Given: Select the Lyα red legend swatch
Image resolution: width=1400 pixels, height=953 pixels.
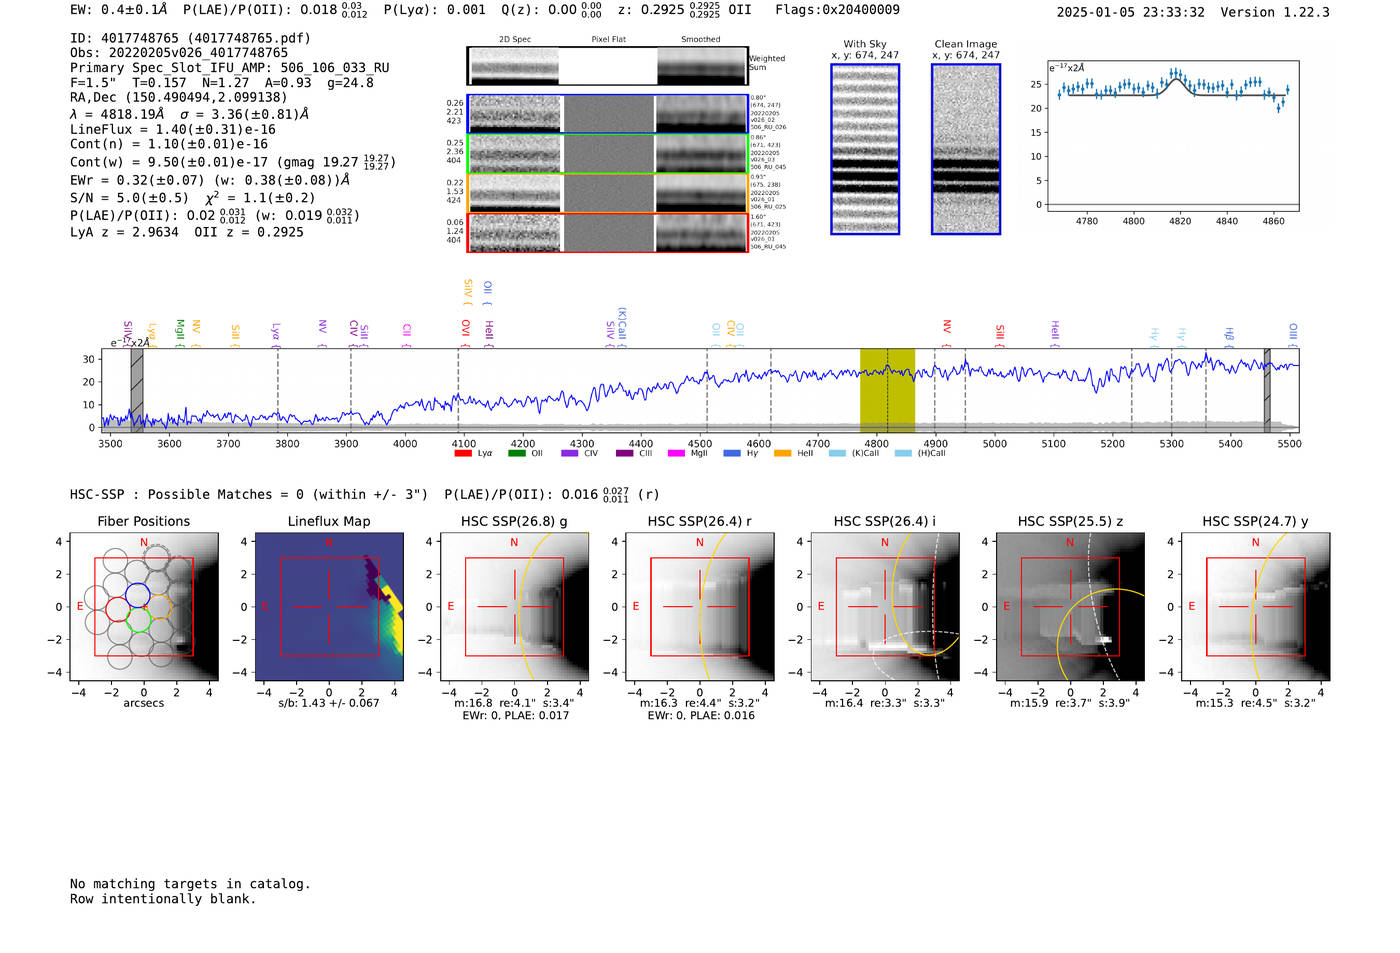Looking at the screenshot, I should pos(463,454).
